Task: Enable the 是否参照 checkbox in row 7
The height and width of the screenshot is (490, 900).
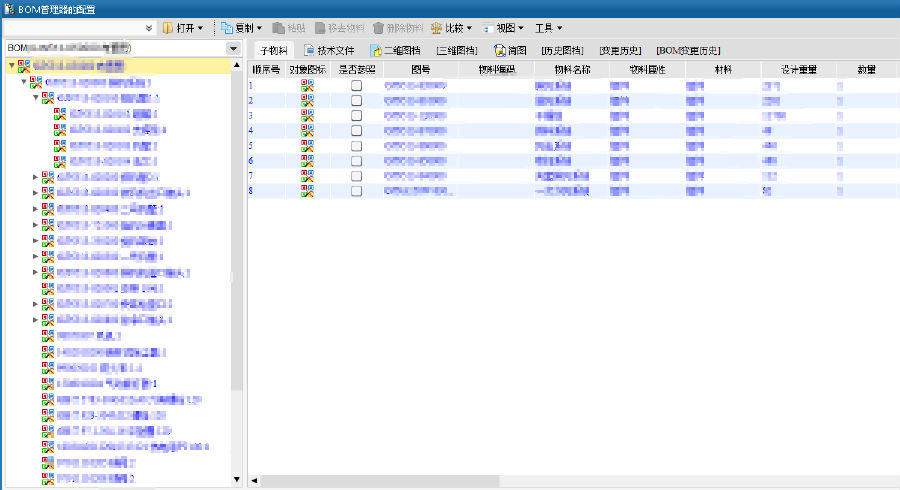Action: [356, 176]
